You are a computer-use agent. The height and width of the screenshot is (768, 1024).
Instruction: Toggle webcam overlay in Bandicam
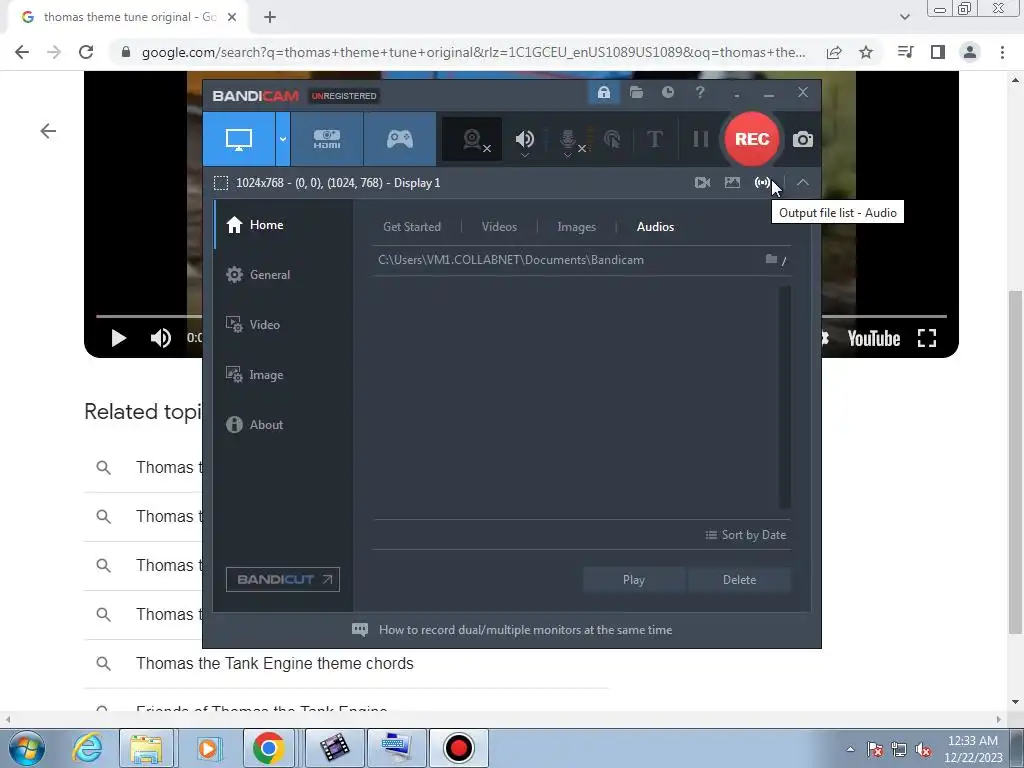coord(472,139)
